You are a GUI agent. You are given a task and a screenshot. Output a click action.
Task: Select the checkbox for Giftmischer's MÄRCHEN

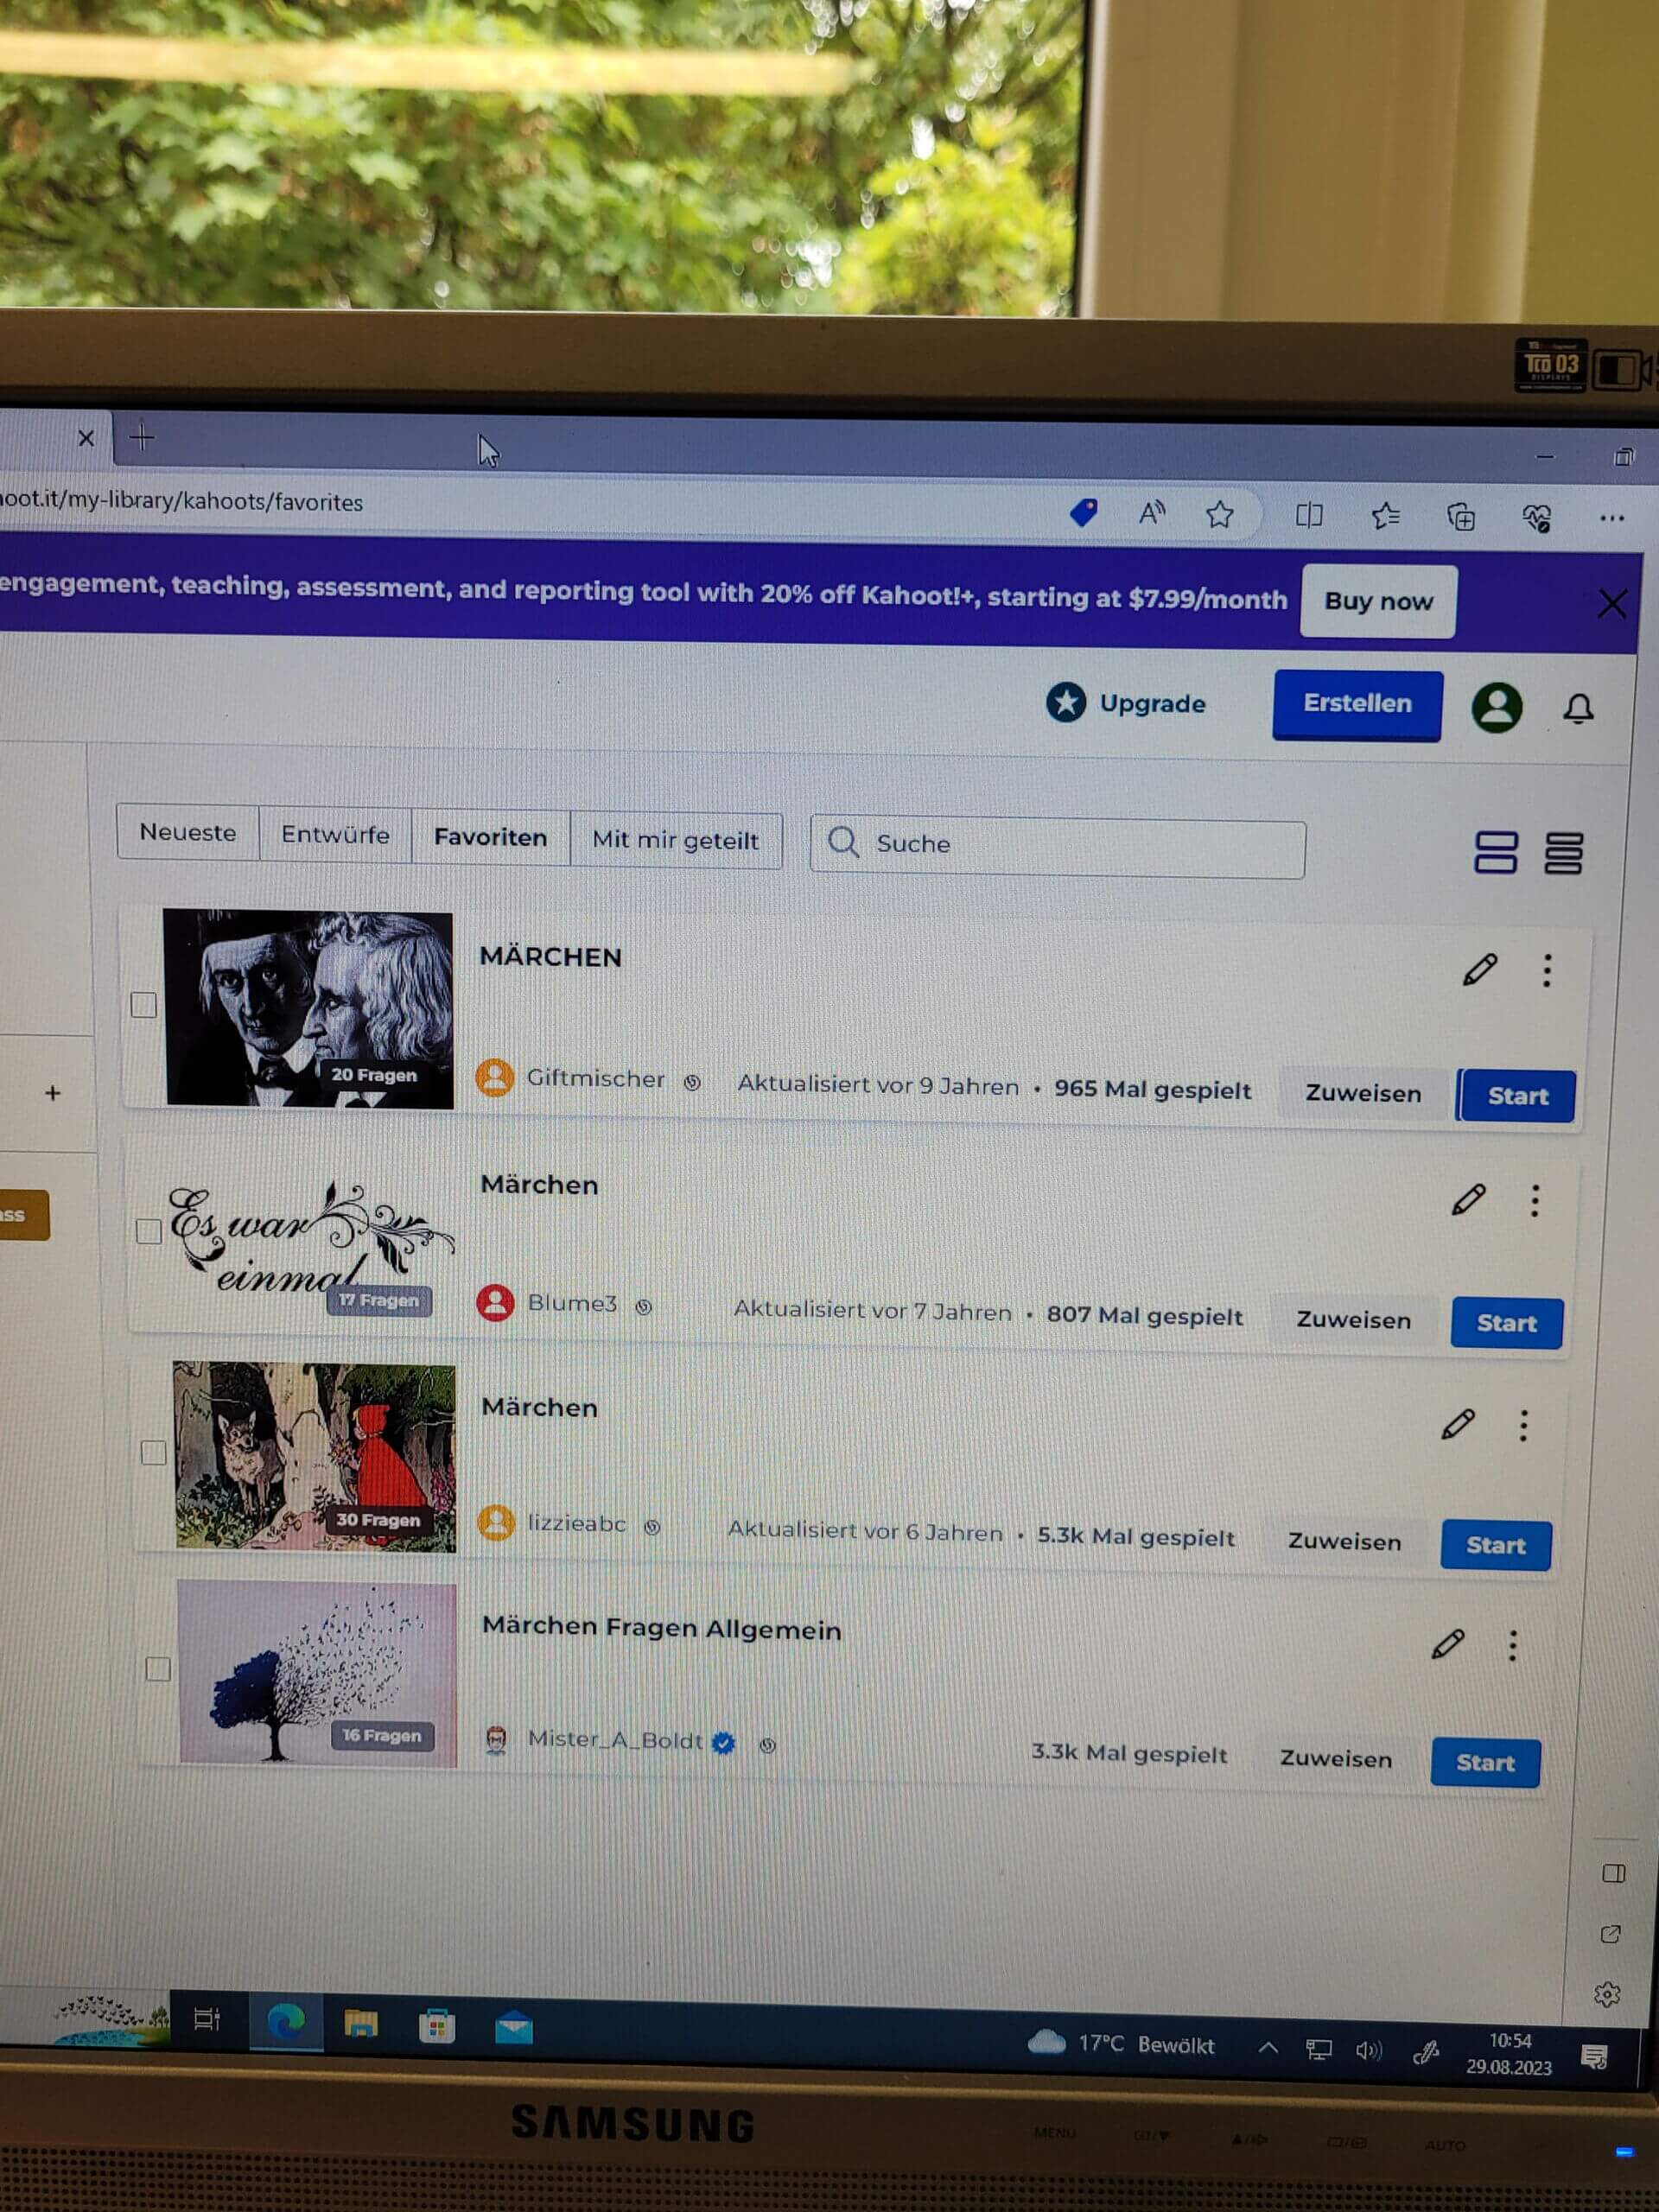click(143, 1004)
